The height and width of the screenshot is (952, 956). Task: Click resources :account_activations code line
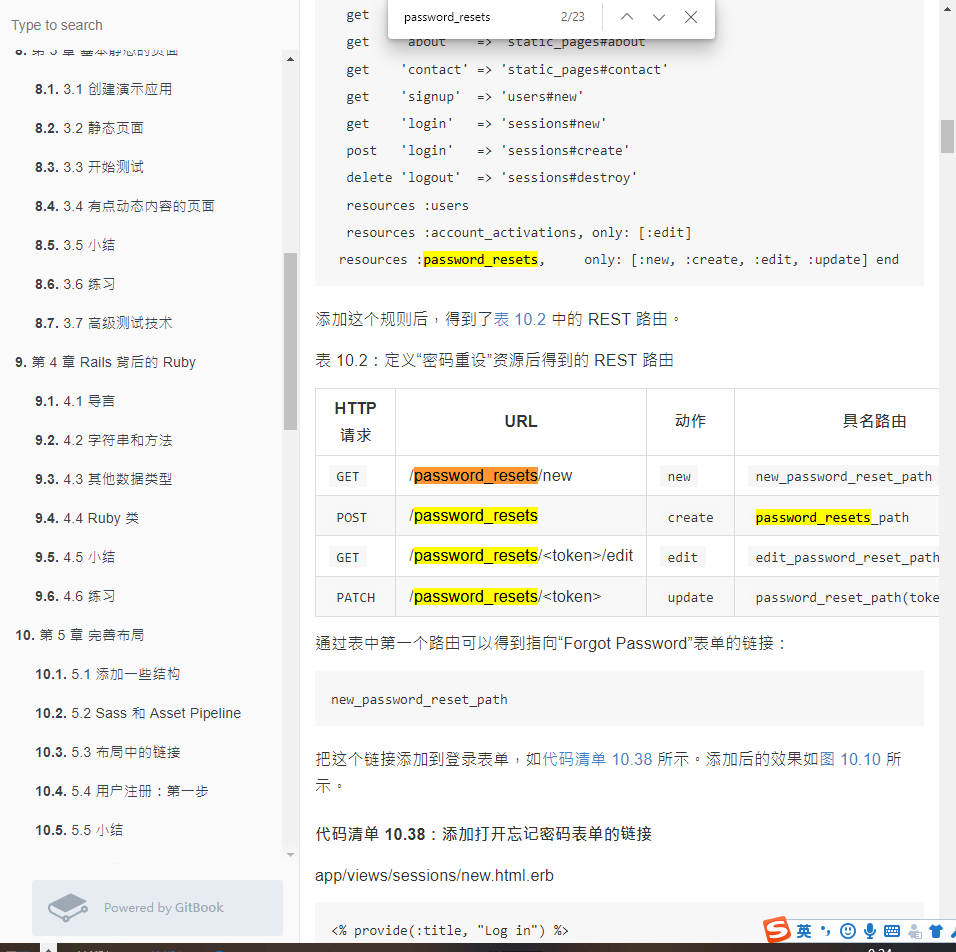pos(519,233)
